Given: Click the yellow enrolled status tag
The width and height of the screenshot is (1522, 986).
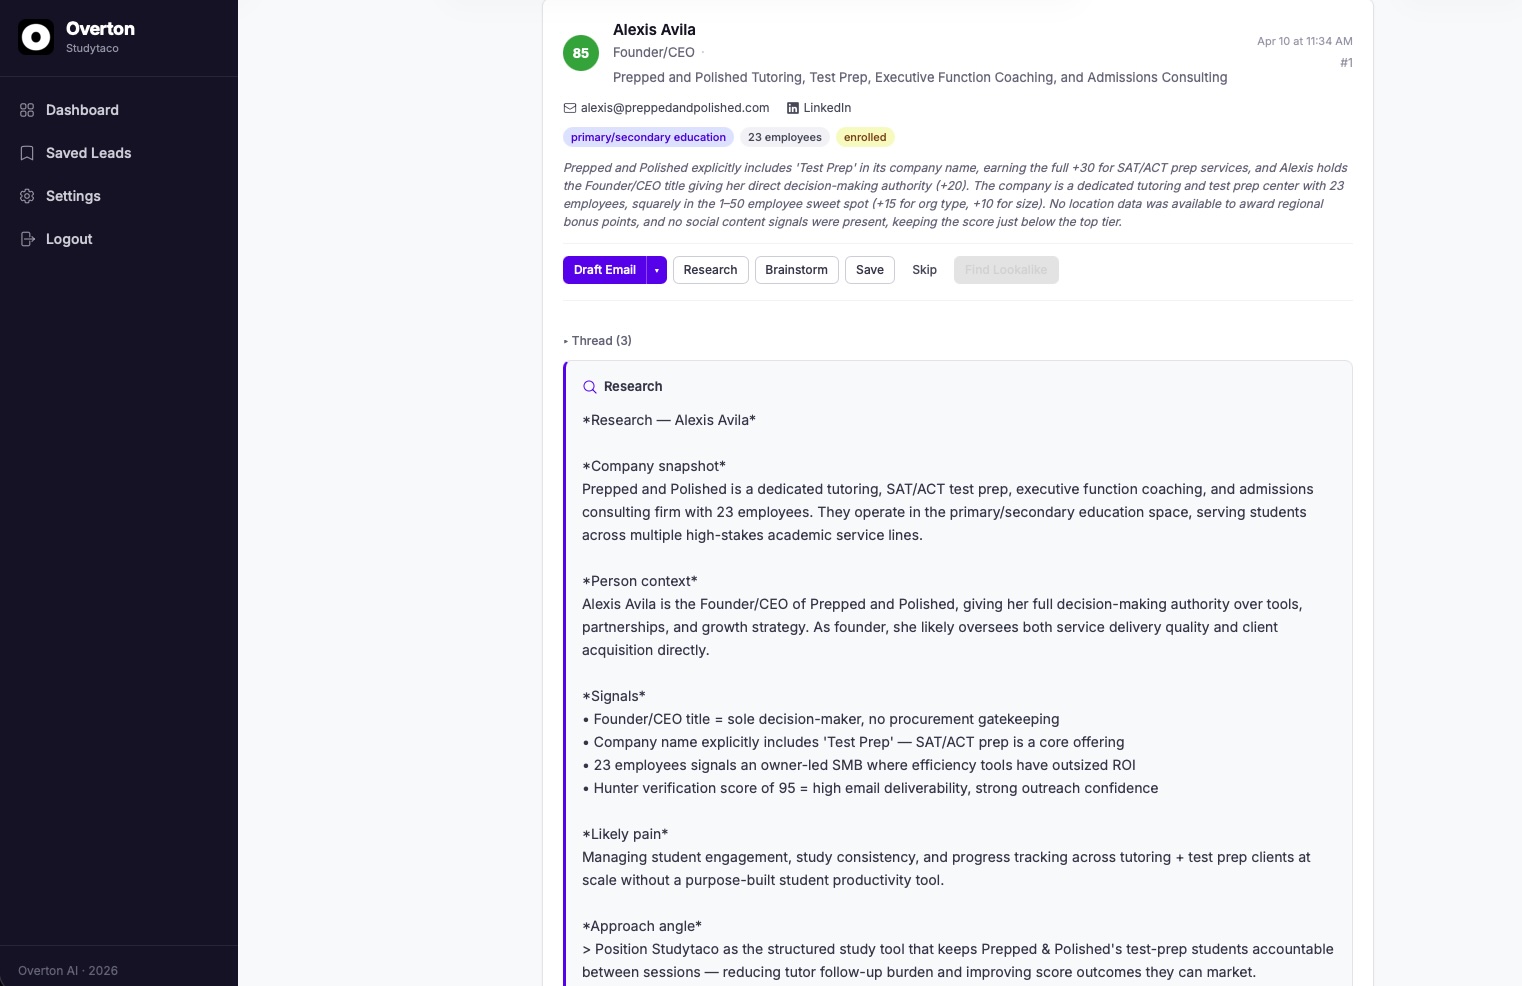Looking at the screenshot, I should point(865,138).
